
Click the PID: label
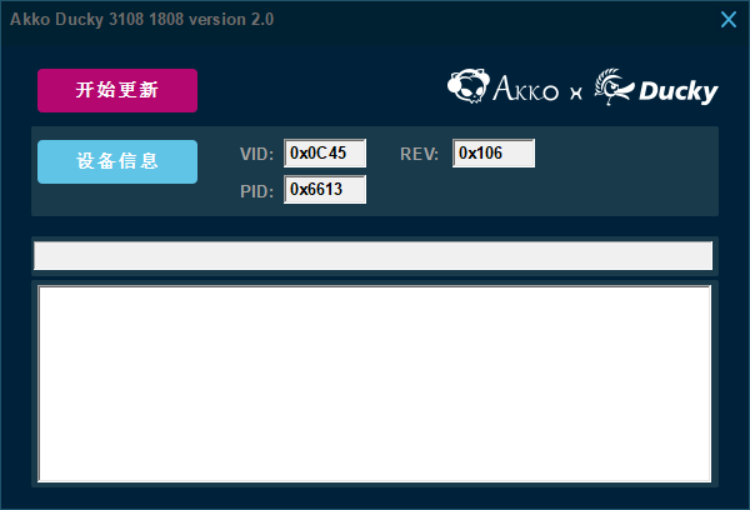pyautogui.click(x=256, y=191)
